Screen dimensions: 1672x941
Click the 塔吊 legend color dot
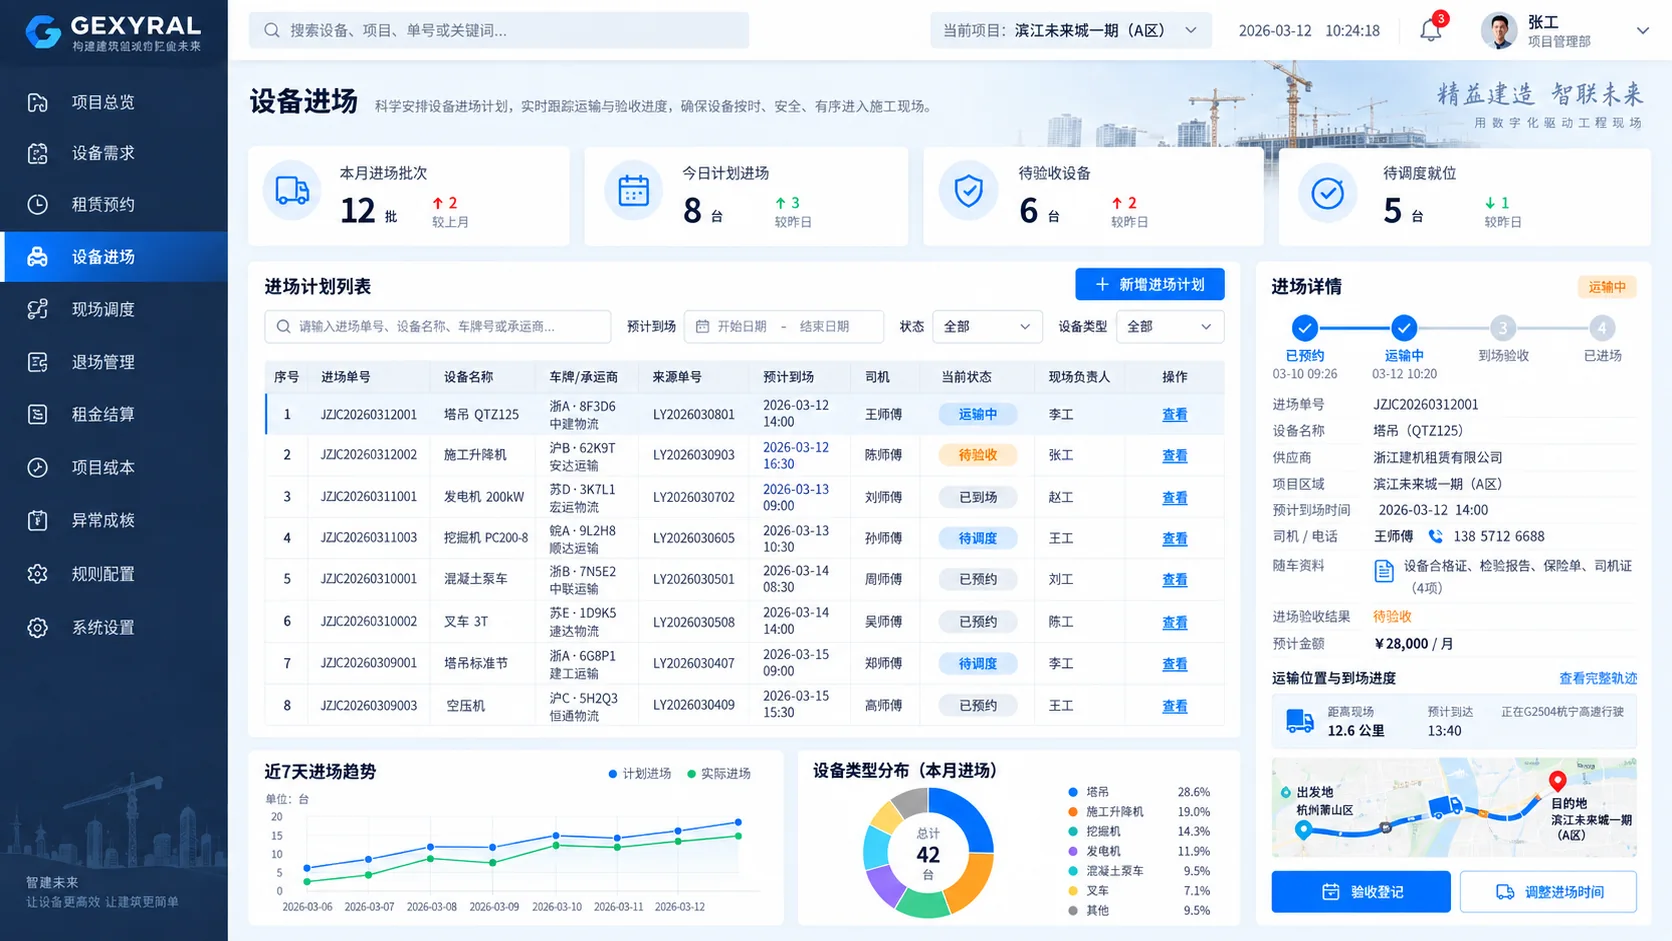pyautogui.click(x=1073, y=792)
